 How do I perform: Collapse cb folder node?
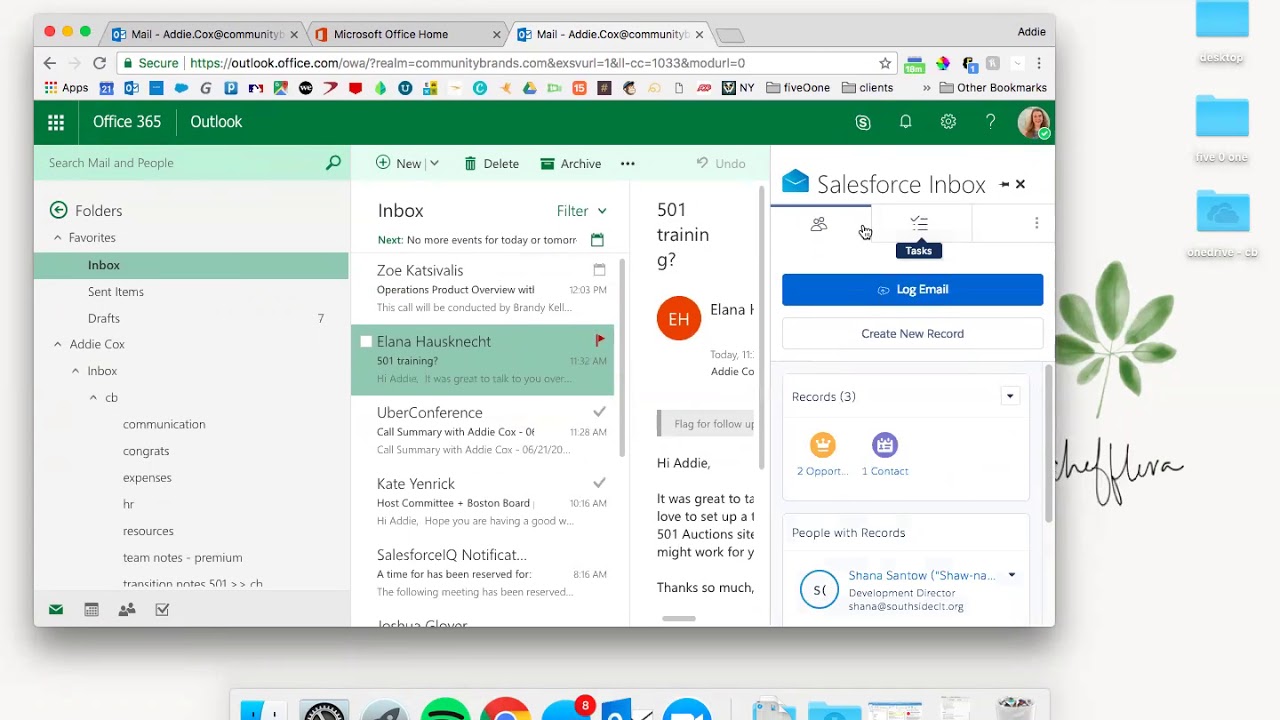93,397
